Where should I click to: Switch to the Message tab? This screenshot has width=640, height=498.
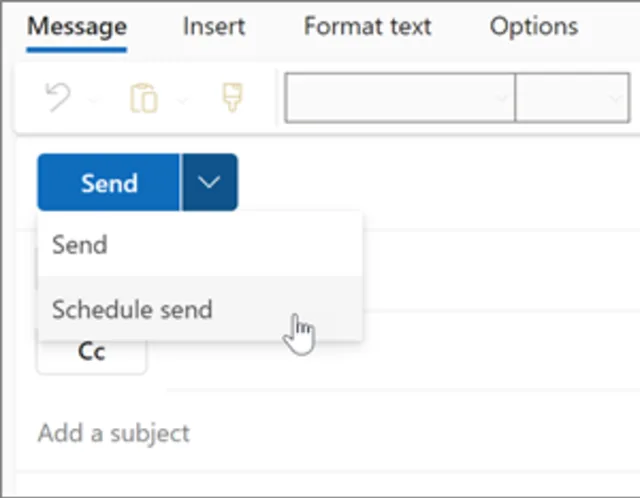pyautogui.click(x=77, y=26)
